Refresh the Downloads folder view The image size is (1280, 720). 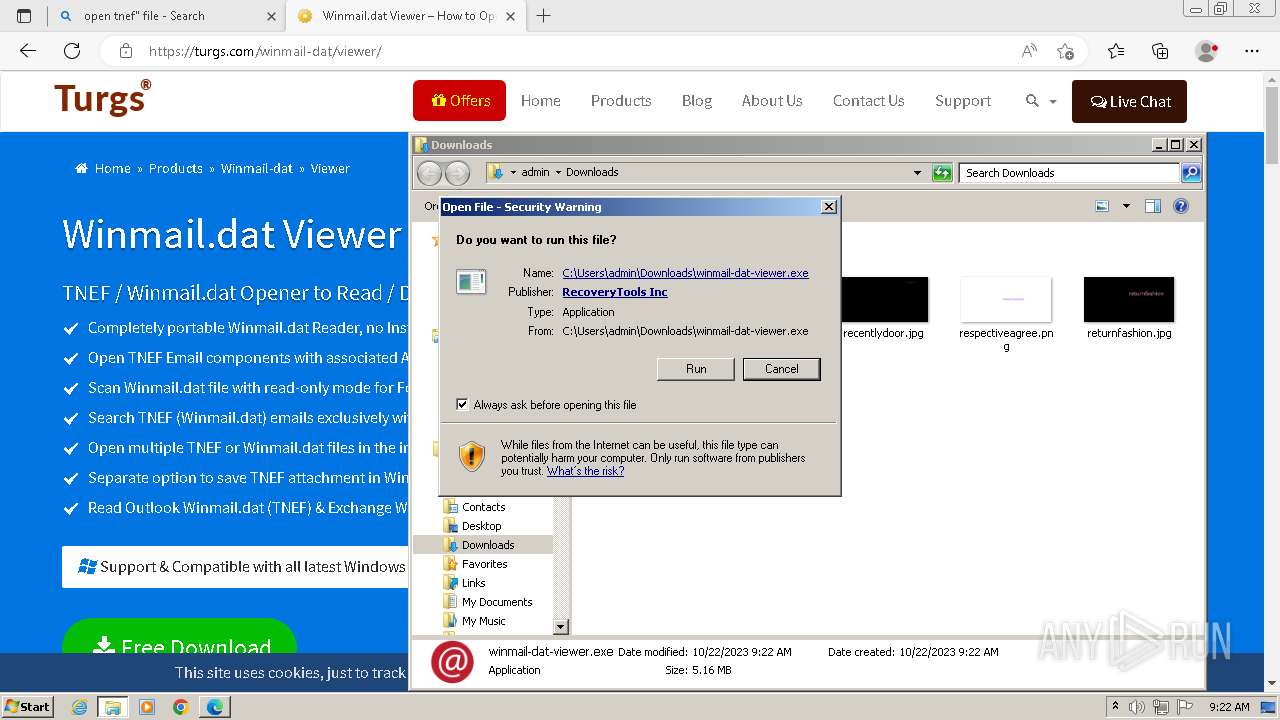point(942,173)
